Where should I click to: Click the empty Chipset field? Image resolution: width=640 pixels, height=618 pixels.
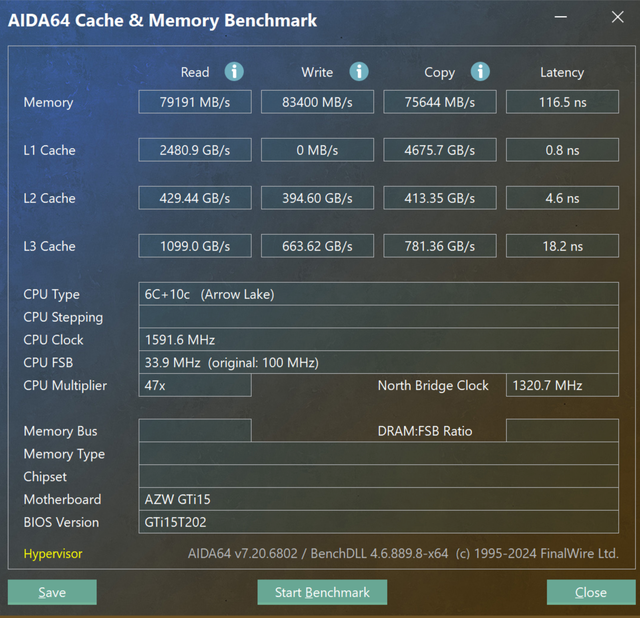coord(379,476)
